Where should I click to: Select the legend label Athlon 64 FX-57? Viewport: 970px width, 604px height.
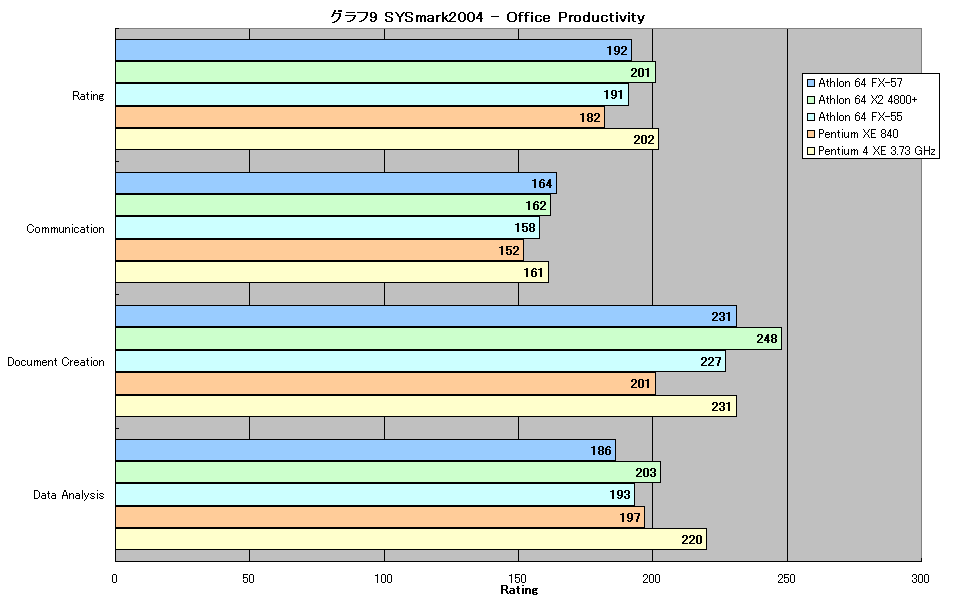860,83
